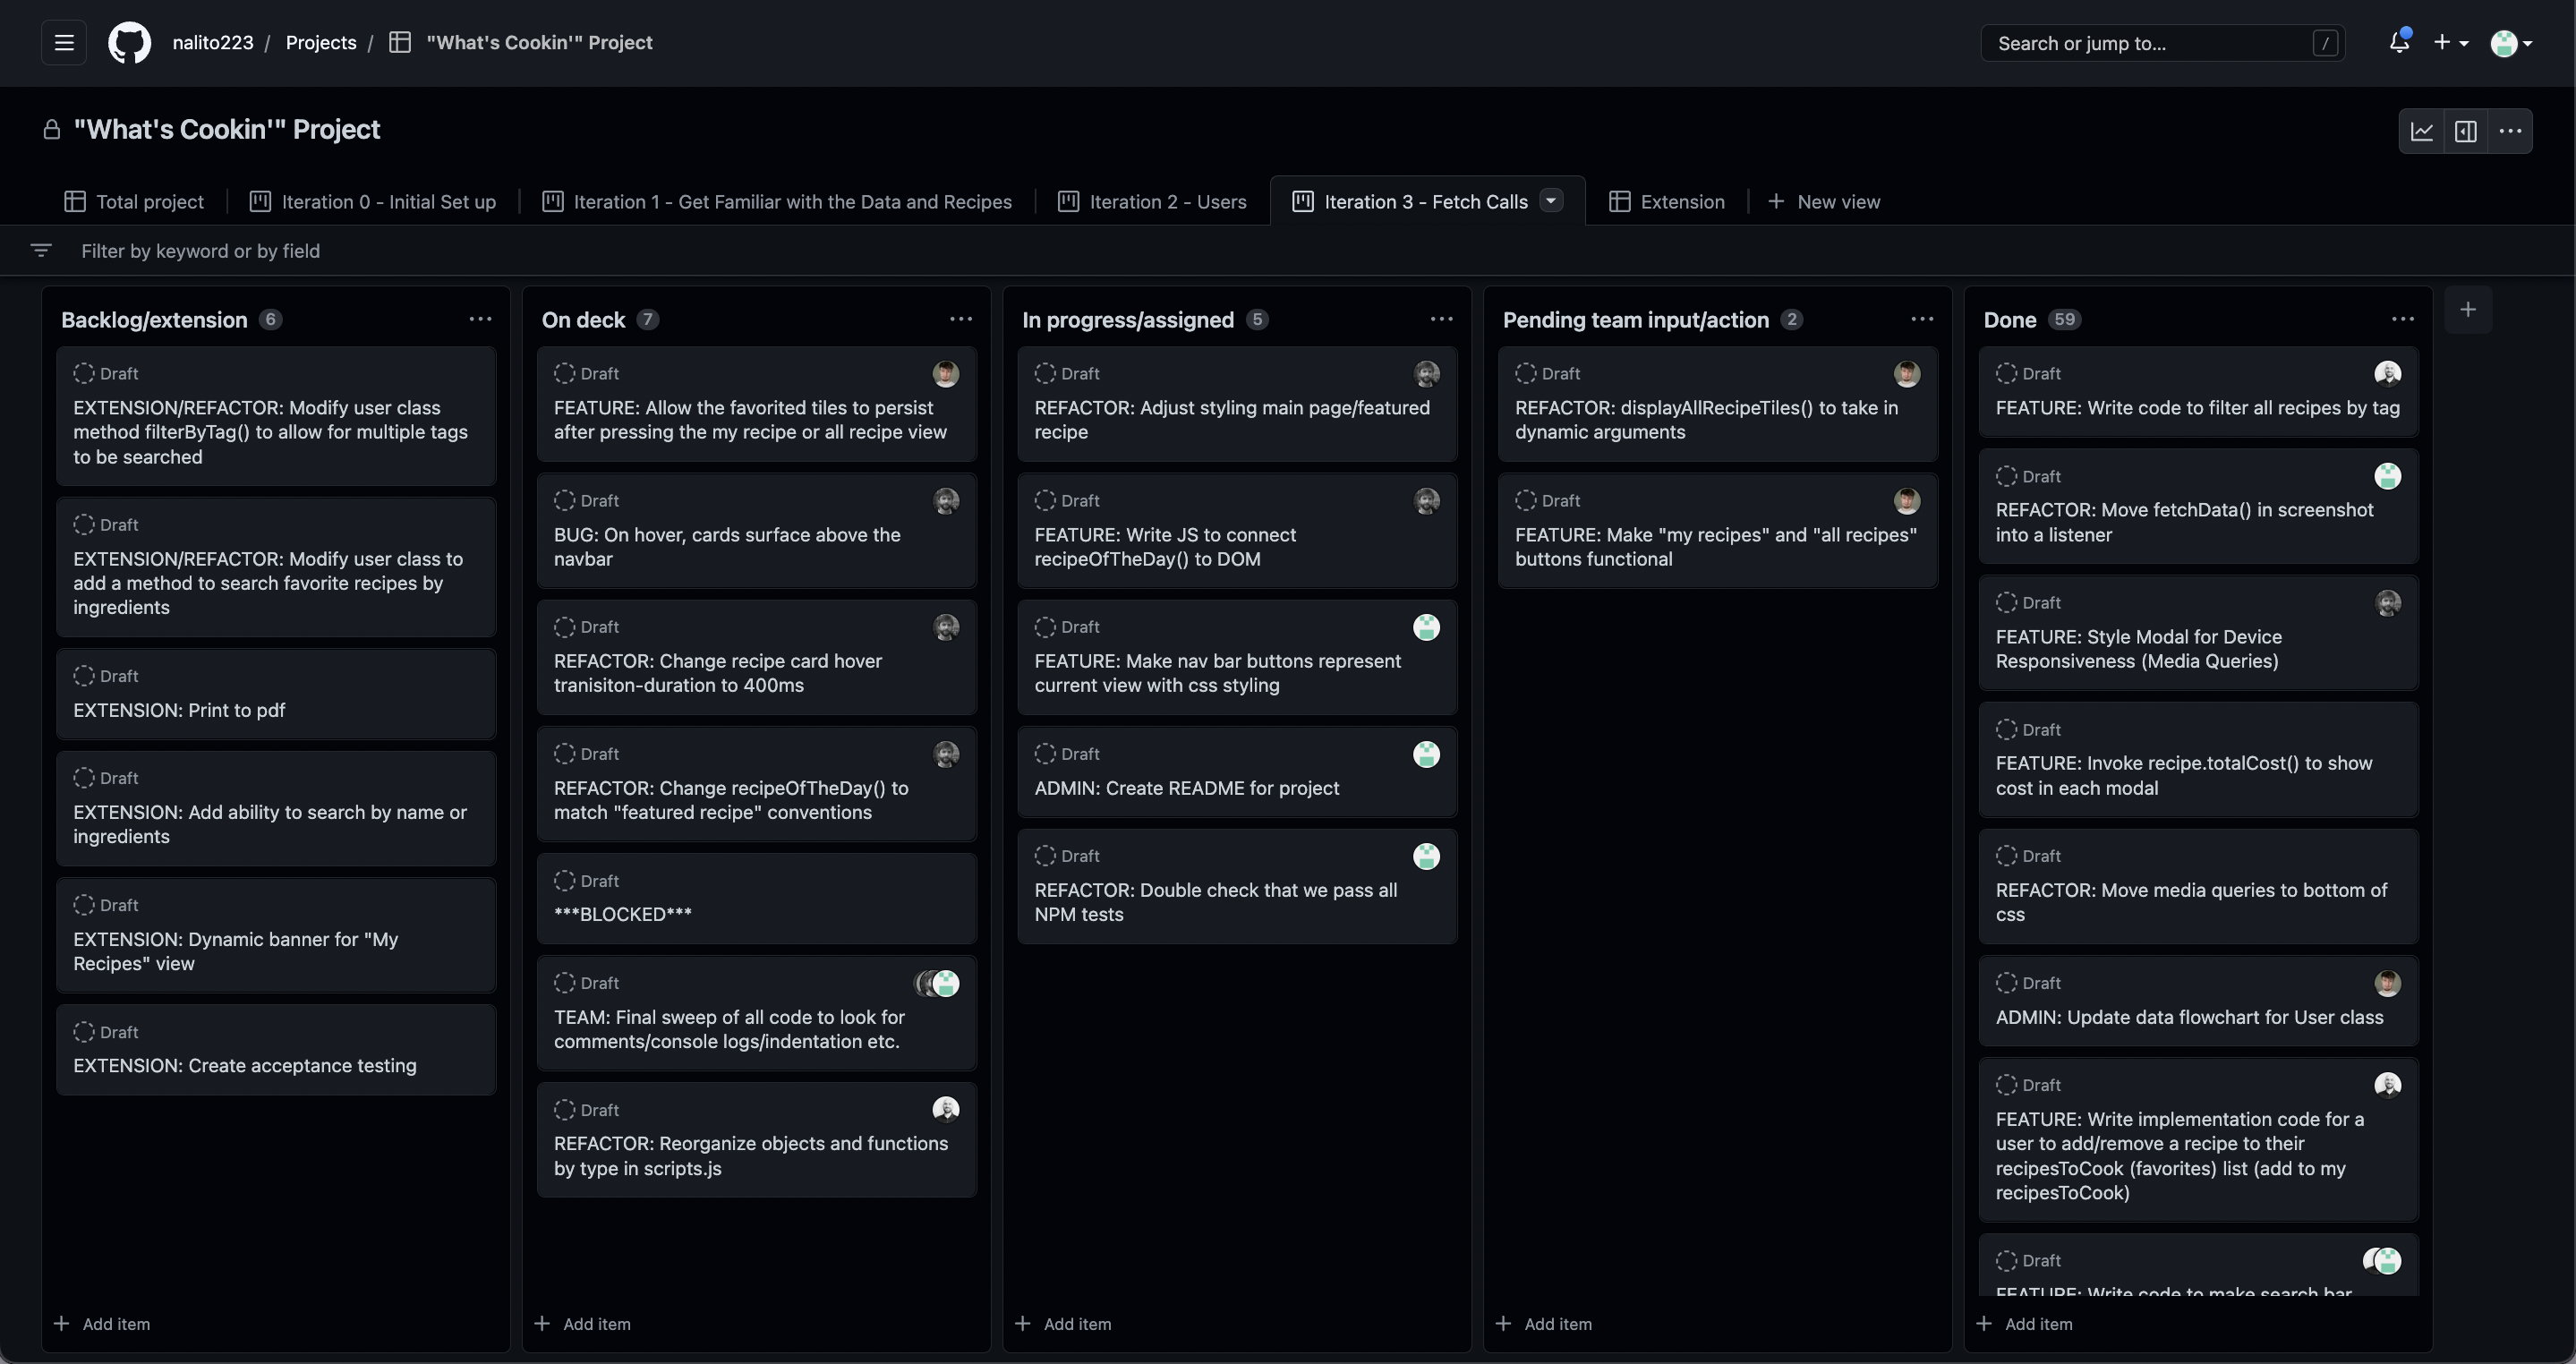Image resolution: width=2576 pixels, height=1364 pixels.
Task: Open REFACTOR: Change recipe card hover transition card
Action: coord(757,657)
